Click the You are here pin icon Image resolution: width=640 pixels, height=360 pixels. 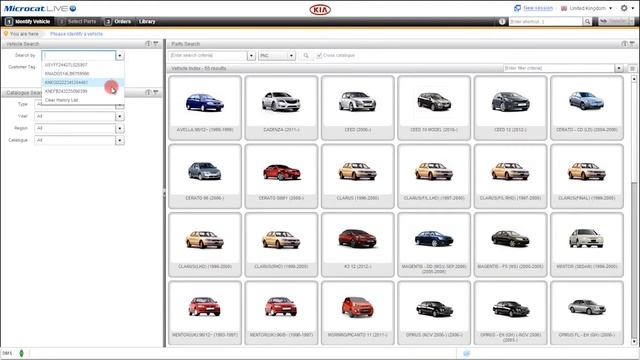(6, 33)
